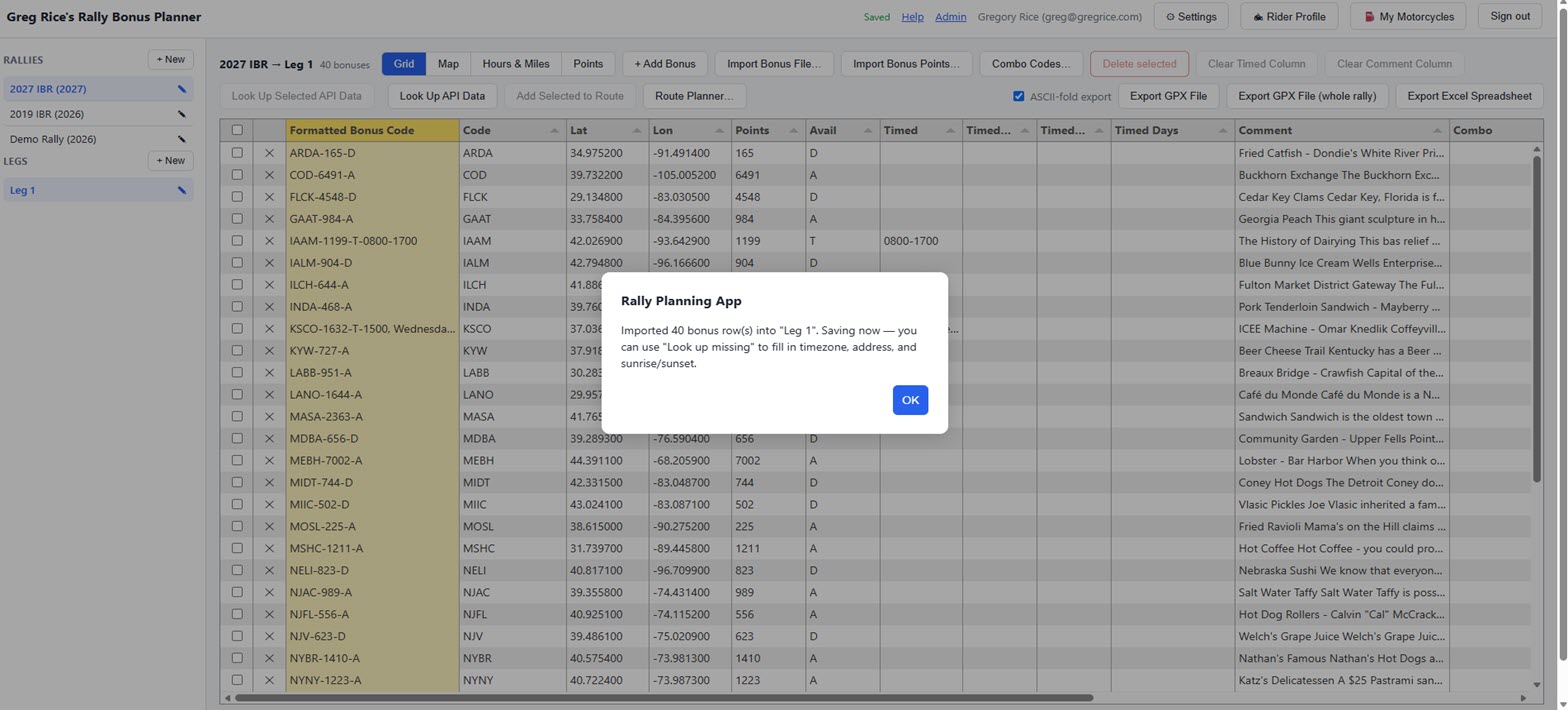This screenshot has width=1568, height=710.
Task: Click the horizontal scrollbar under the grid
Action: pyautogui.click(x=663, y=698)
